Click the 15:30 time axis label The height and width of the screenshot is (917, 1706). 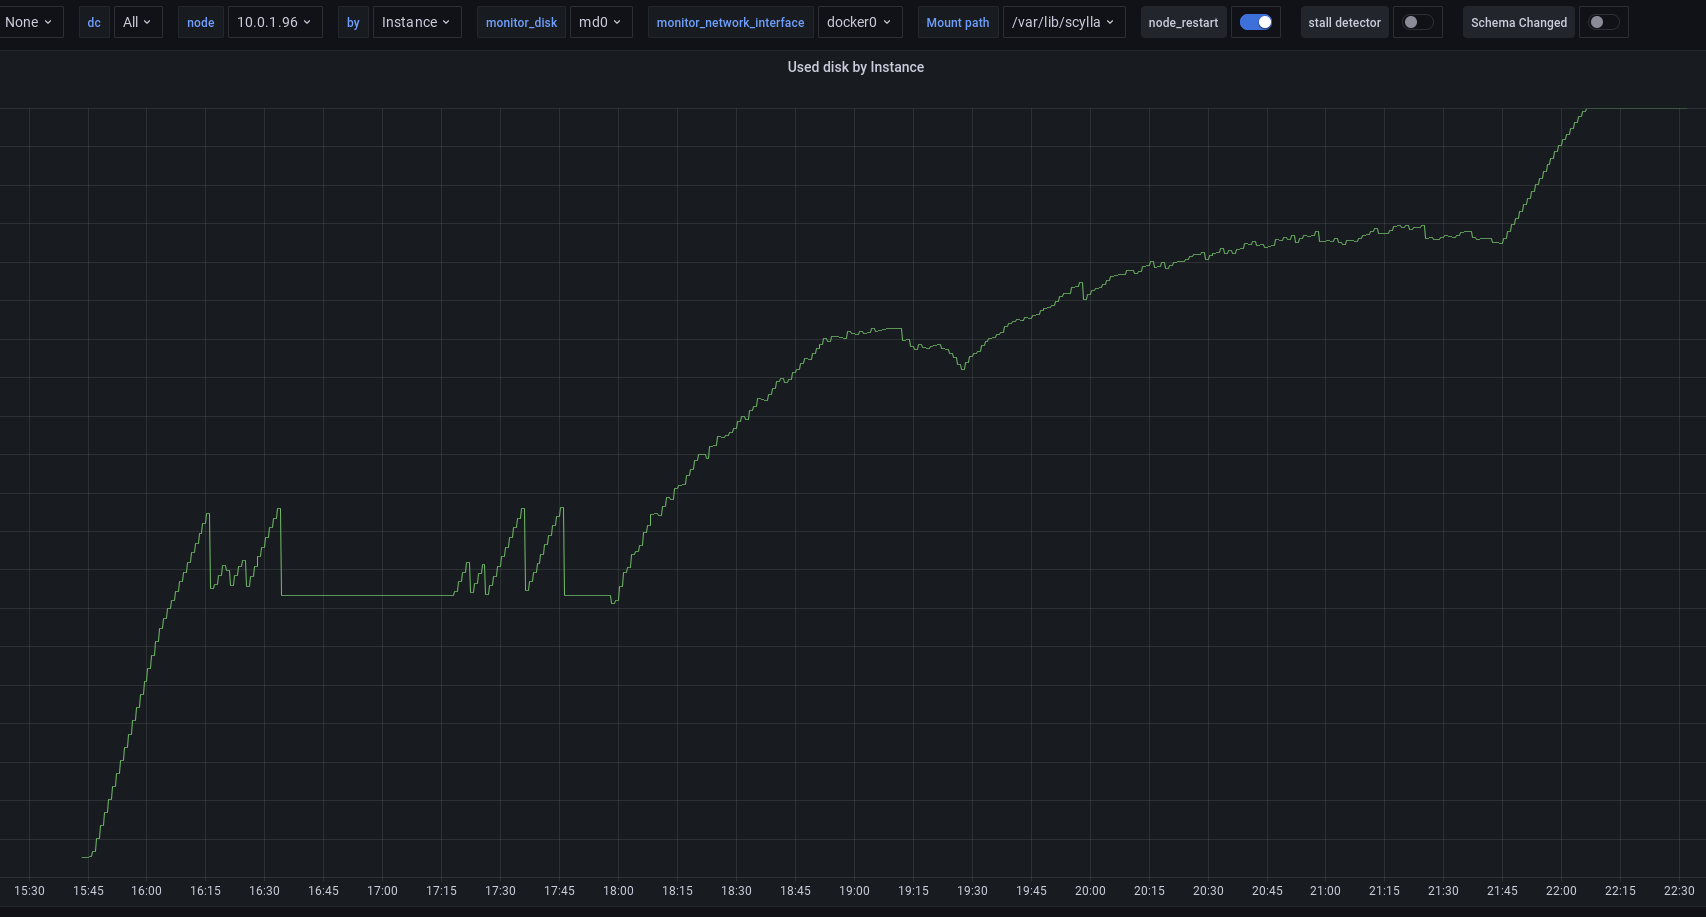pyautogui.click(x=29, y=891)
